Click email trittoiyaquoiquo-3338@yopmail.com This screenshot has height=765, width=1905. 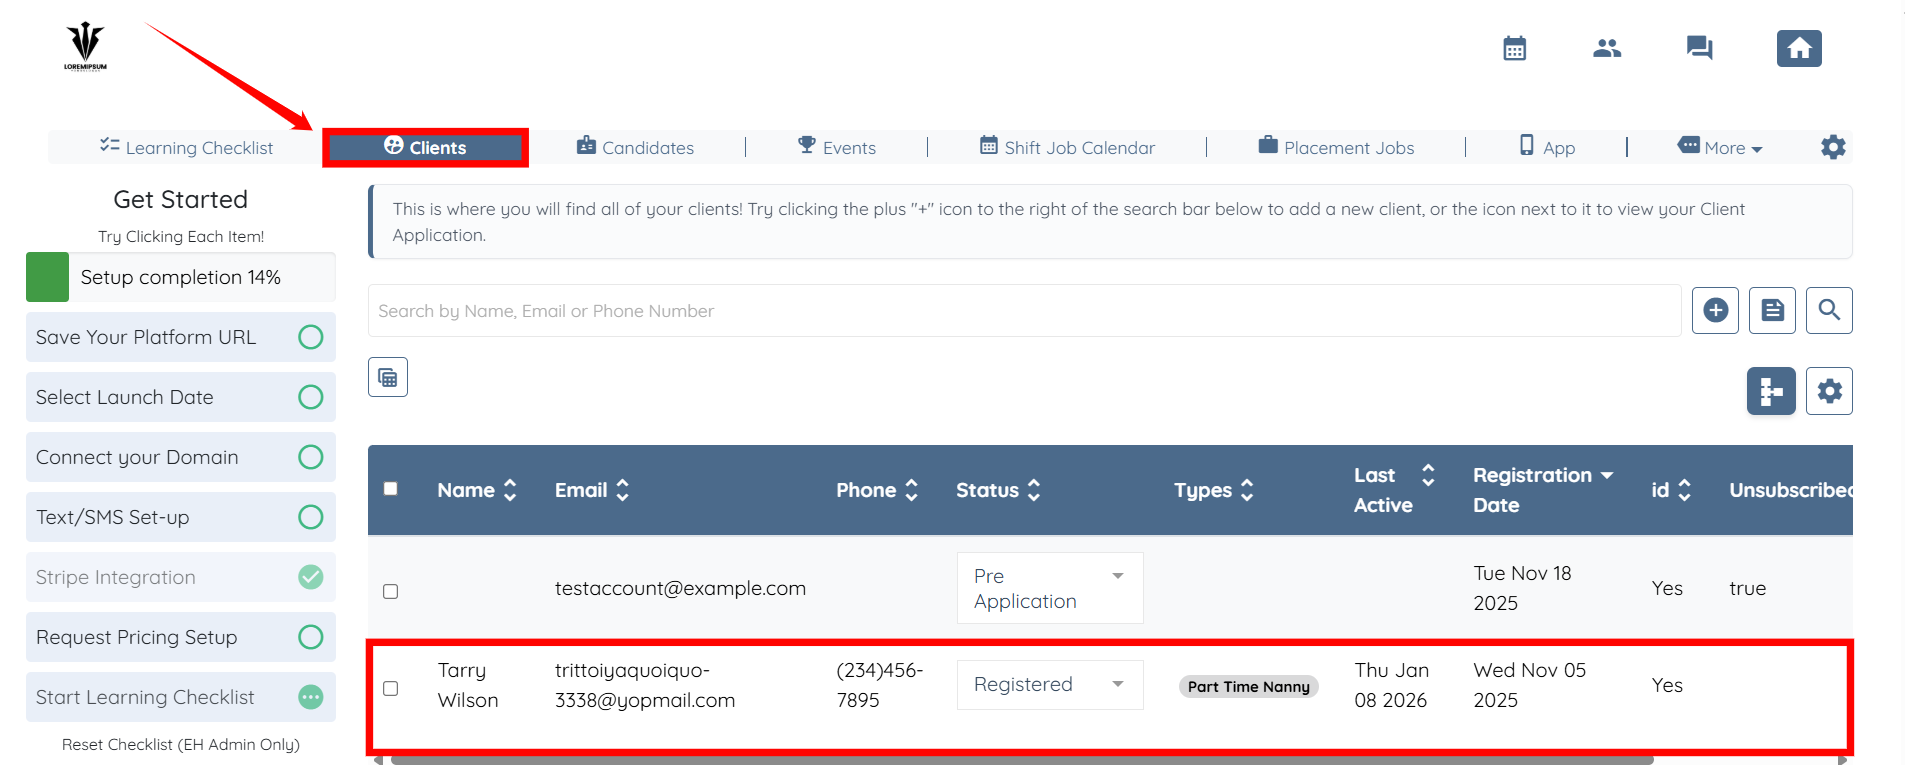tap(645, 685)
